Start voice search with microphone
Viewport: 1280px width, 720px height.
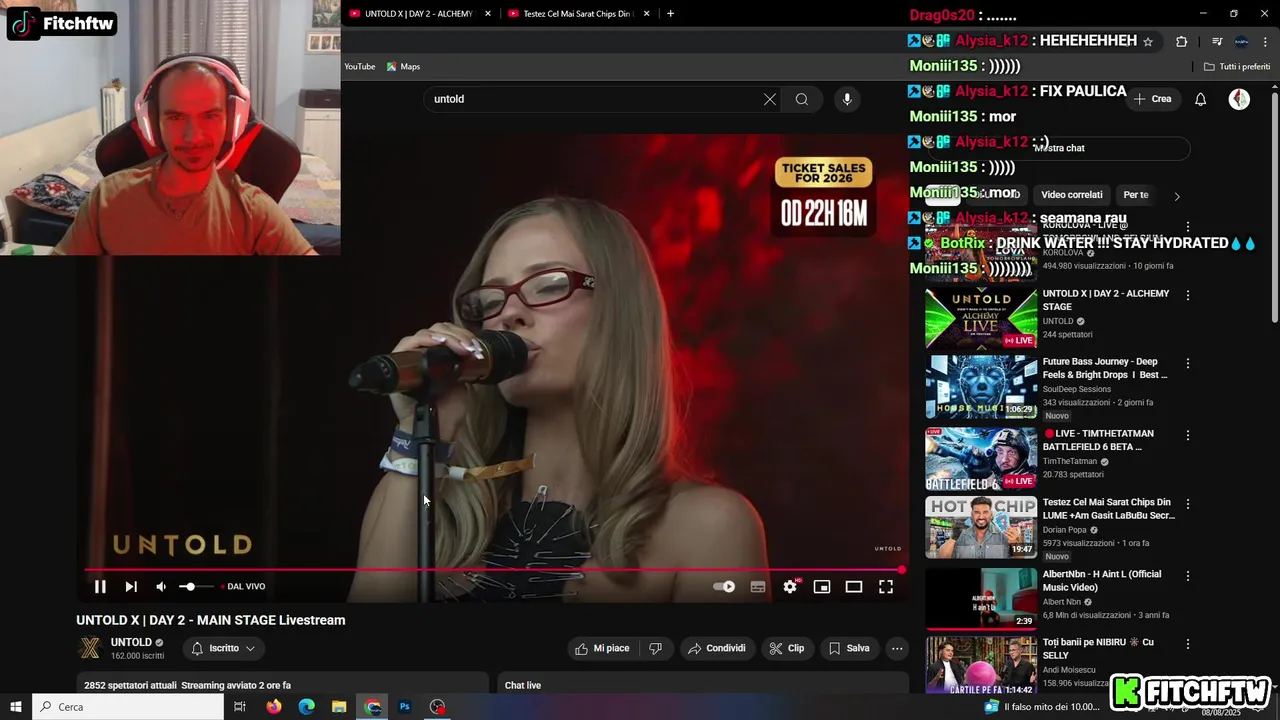pyautogui.click(x=847, y=99)
